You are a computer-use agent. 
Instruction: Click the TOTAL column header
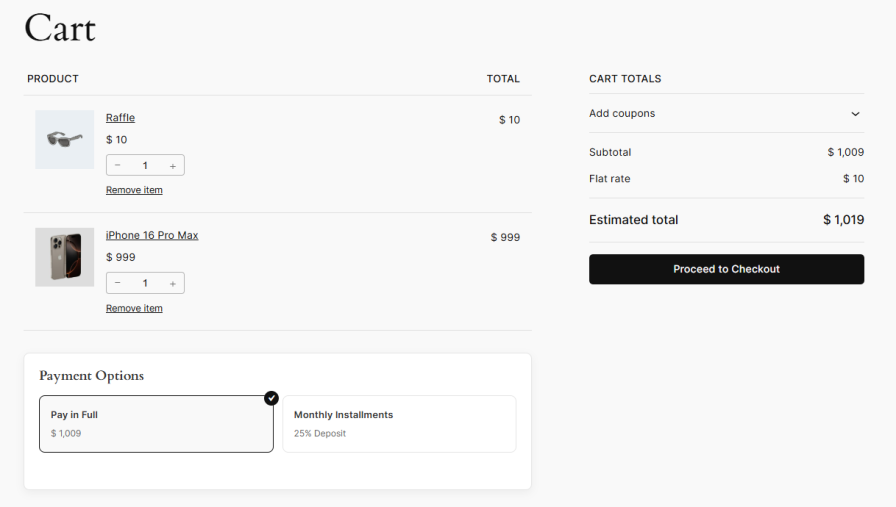[503, 79]
